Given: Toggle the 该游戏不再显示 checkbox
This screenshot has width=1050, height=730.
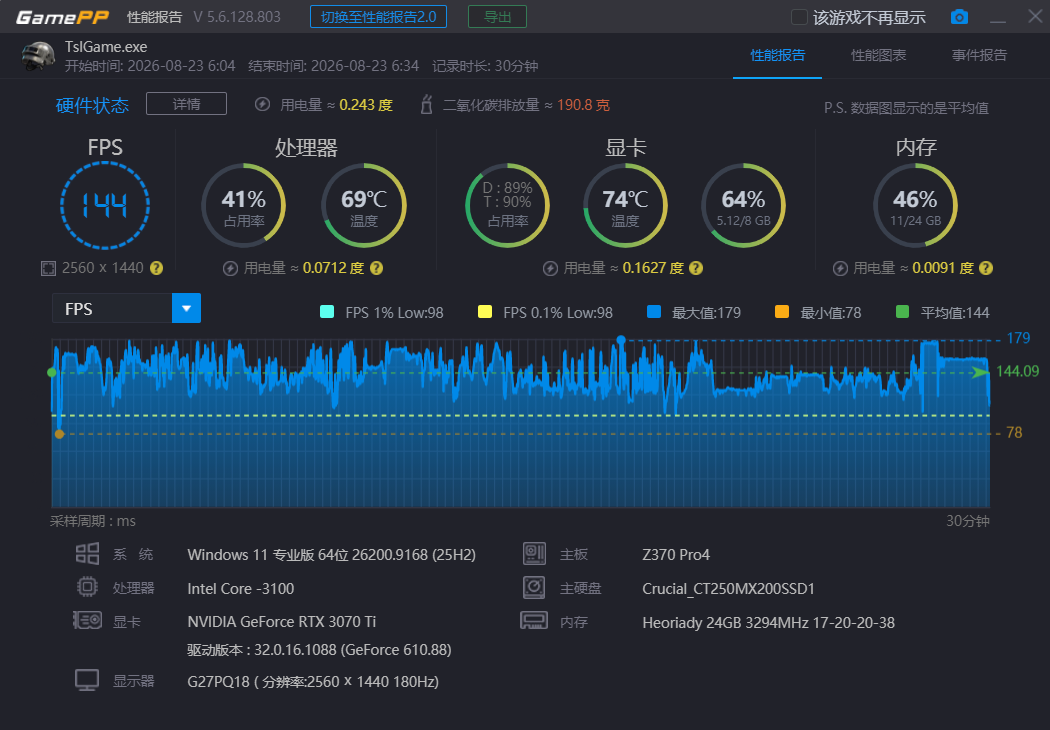Looking at the screenshot, I should point(799,17).
